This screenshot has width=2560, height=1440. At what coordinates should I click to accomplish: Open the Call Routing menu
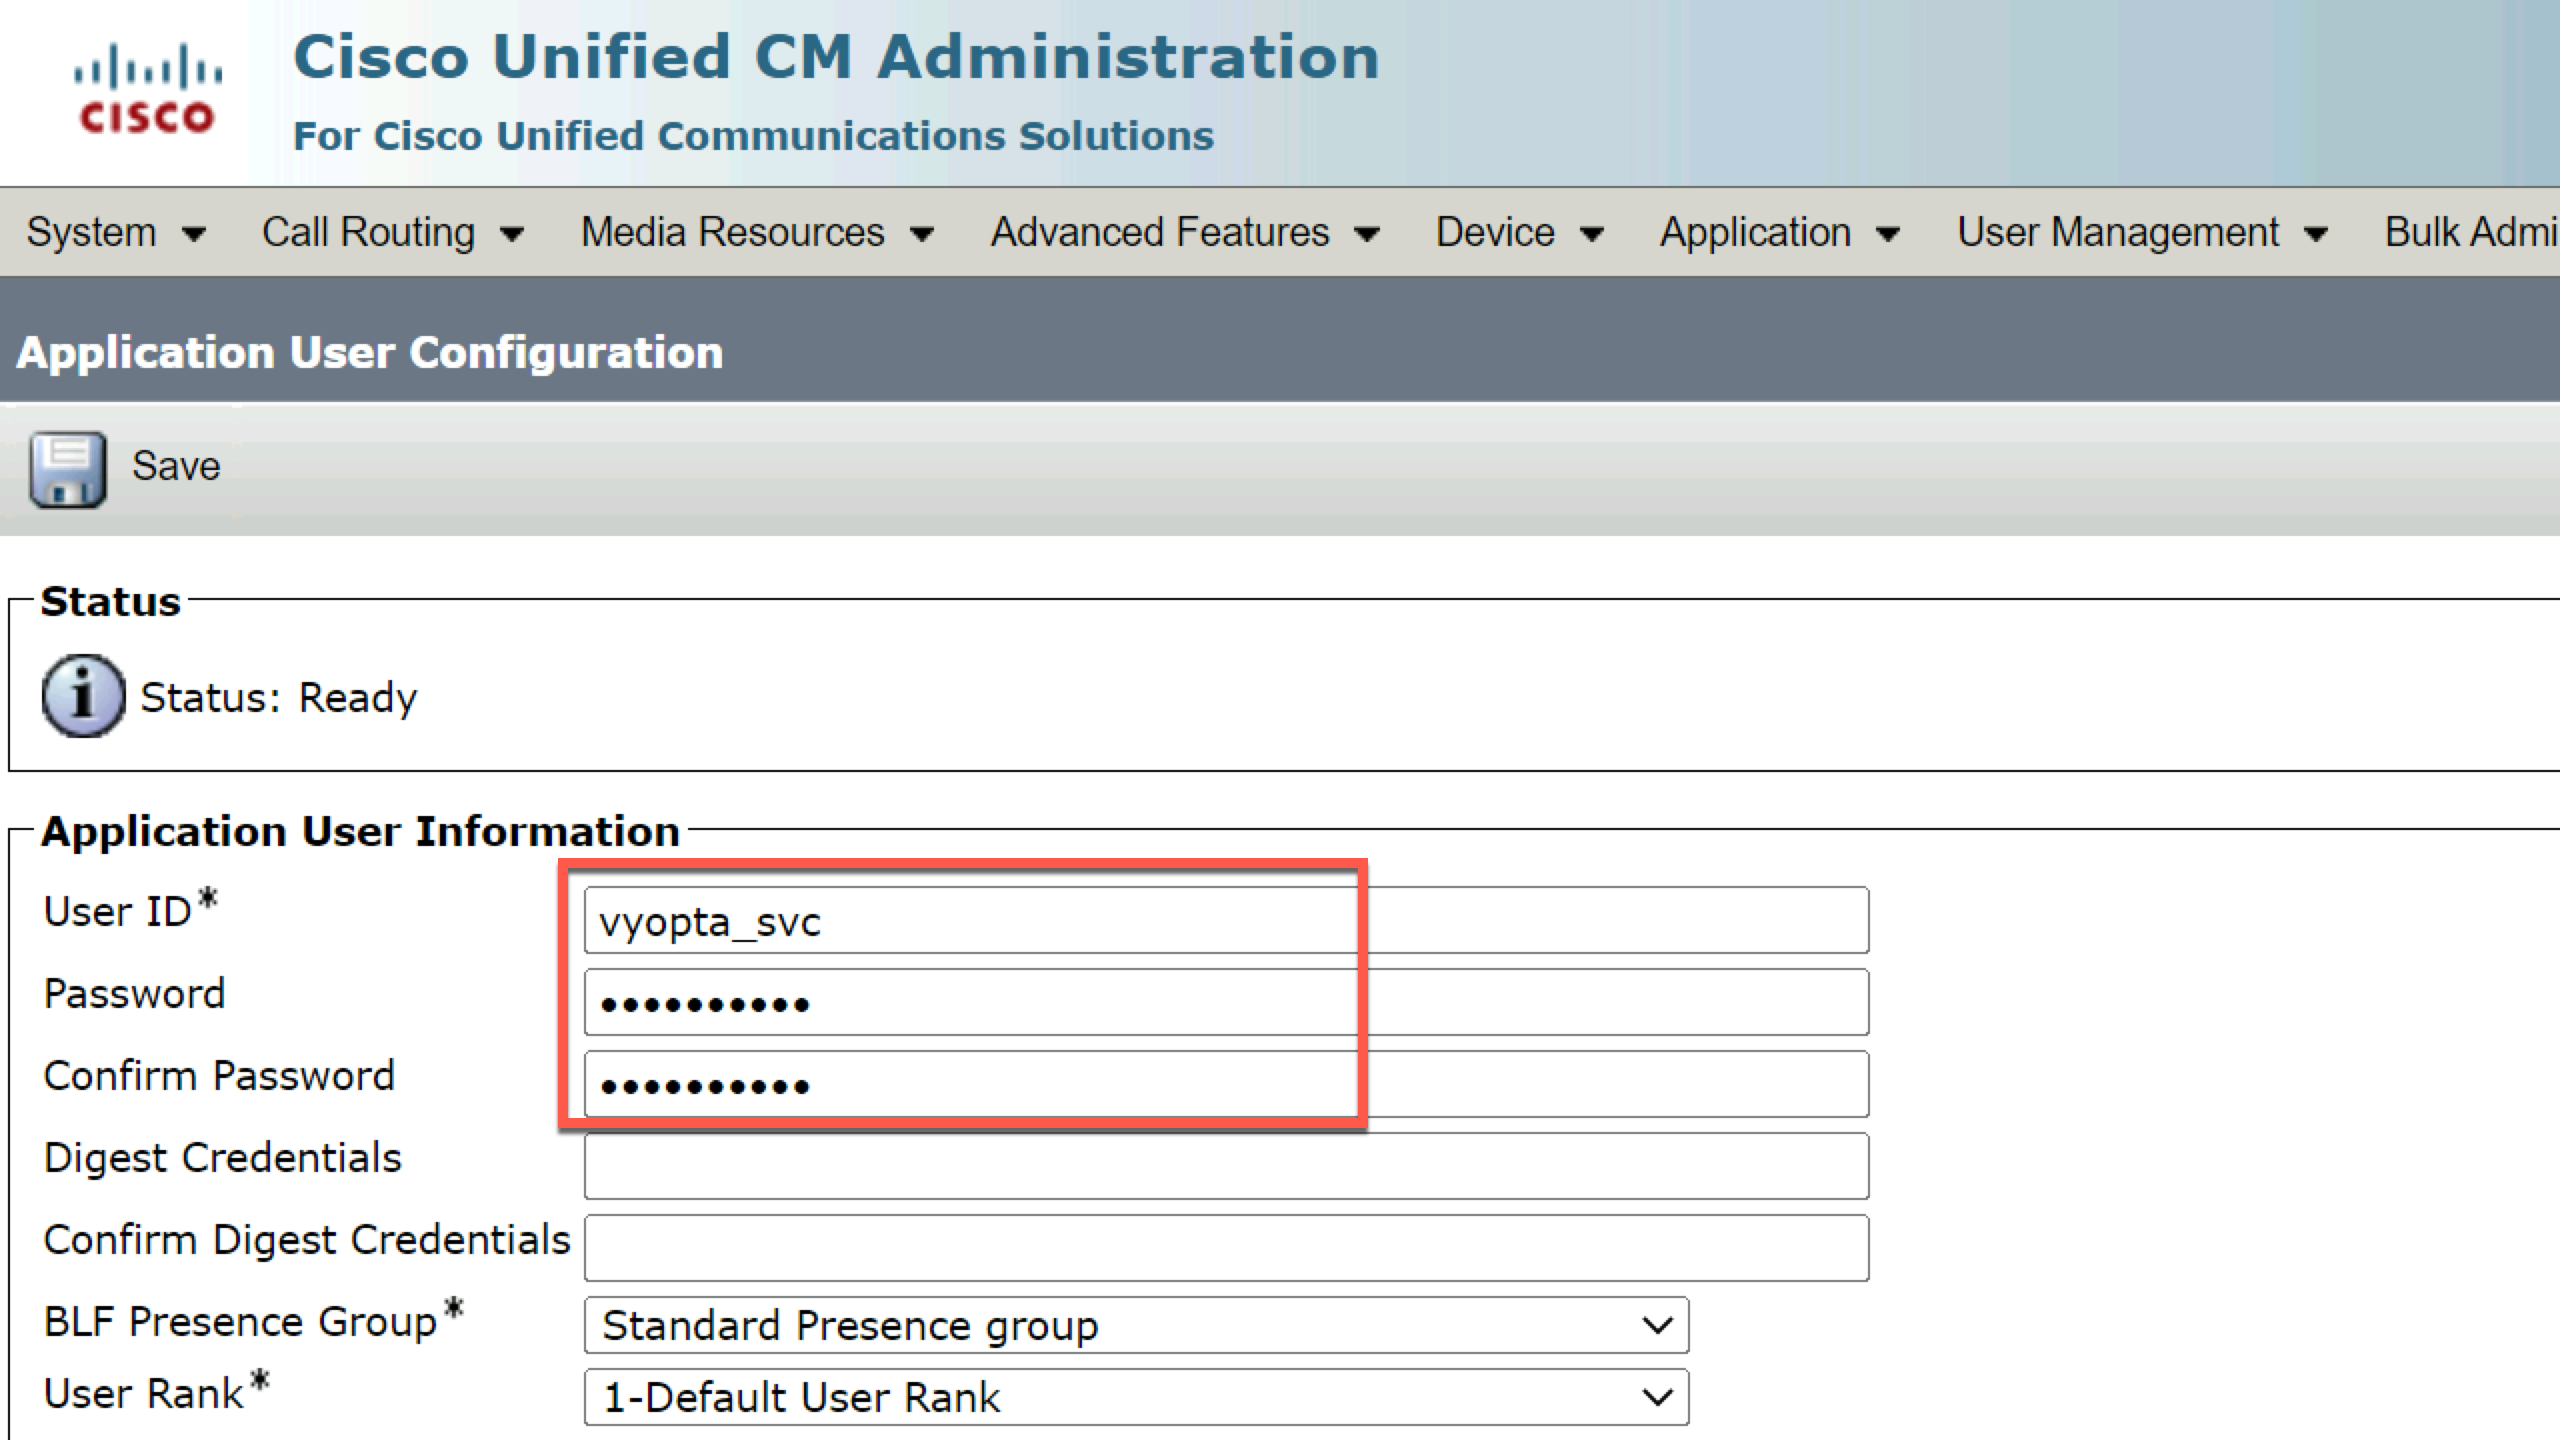pyautogui.click(x=392, y=232)
